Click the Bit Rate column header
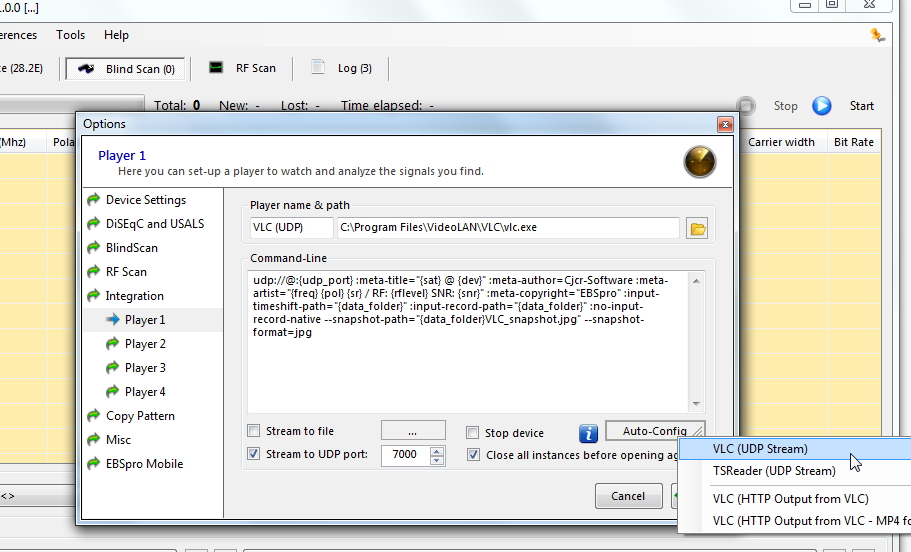Screen dimensions: 911x552 point(853,142)
